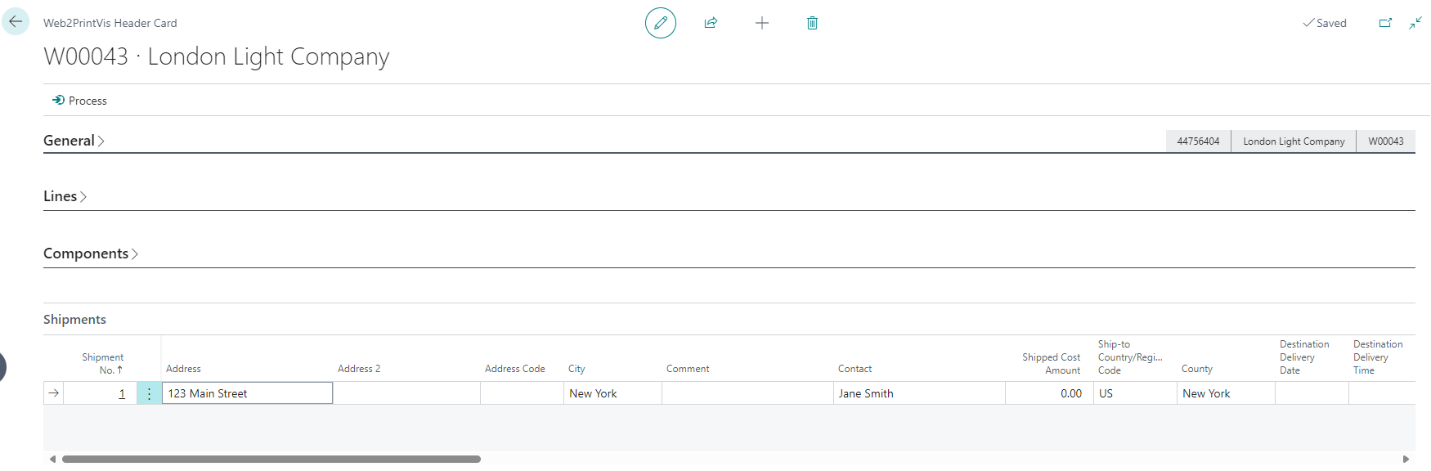Screen dimensions: 1431x471
Task: Click the pencil edit icon
Action: [660, 22]
